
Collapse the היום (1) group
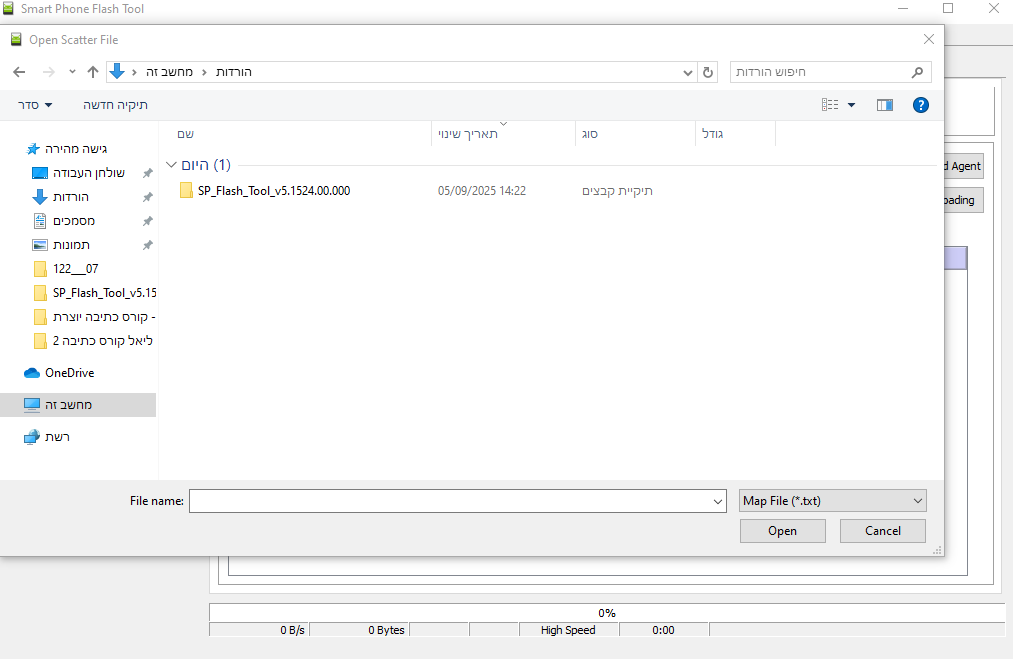point(171,165)
